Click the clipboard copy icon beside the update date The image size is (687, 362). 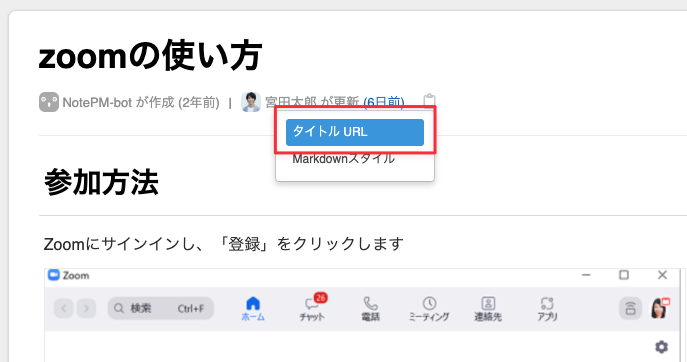click(429, 101)
